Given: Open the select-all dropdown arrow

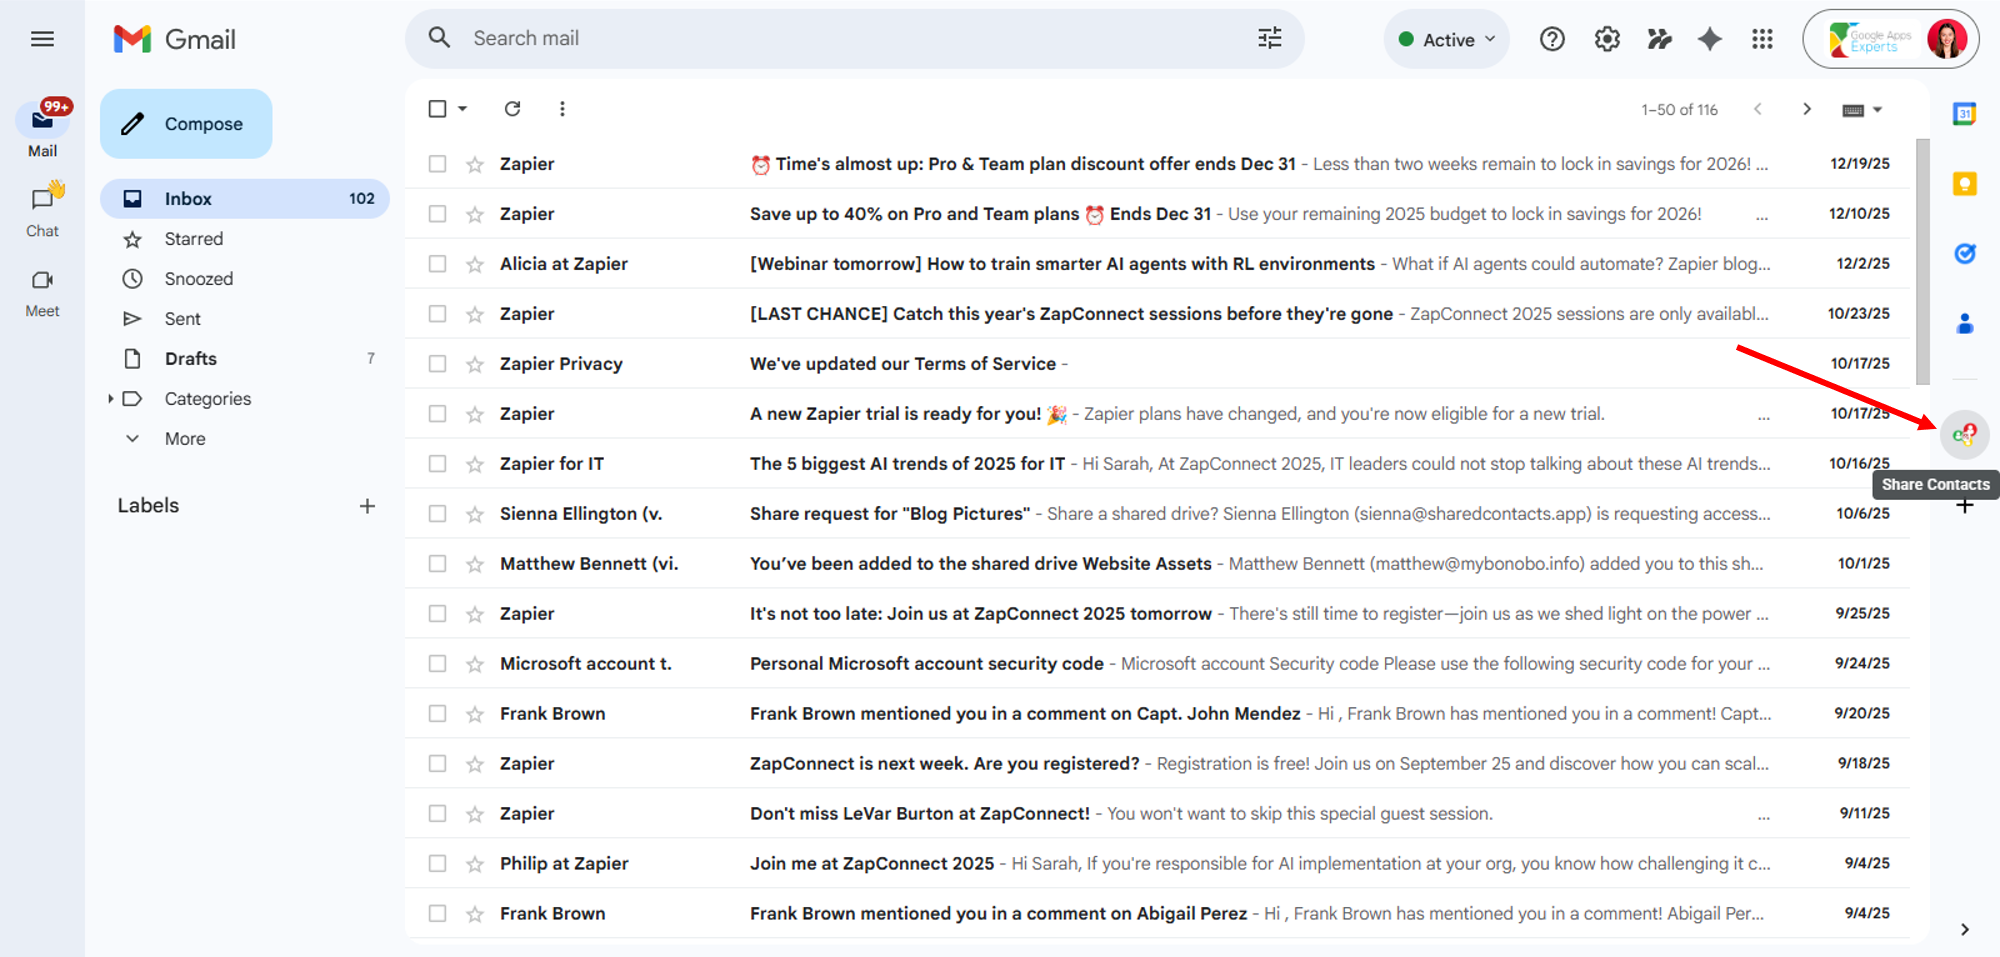Looking at the screenshot, I should pyautogui.click(x=463, y=109).
